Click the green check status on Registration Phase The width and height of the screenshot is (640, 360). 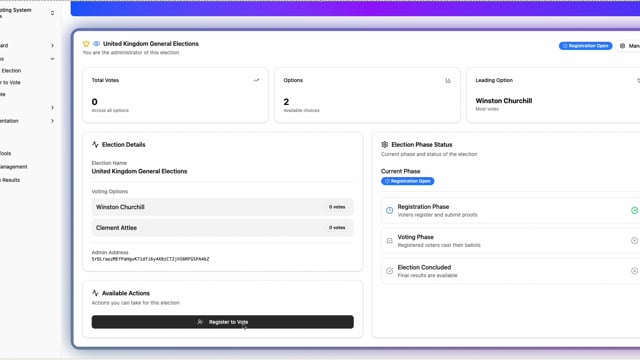(x=634, y=210)
